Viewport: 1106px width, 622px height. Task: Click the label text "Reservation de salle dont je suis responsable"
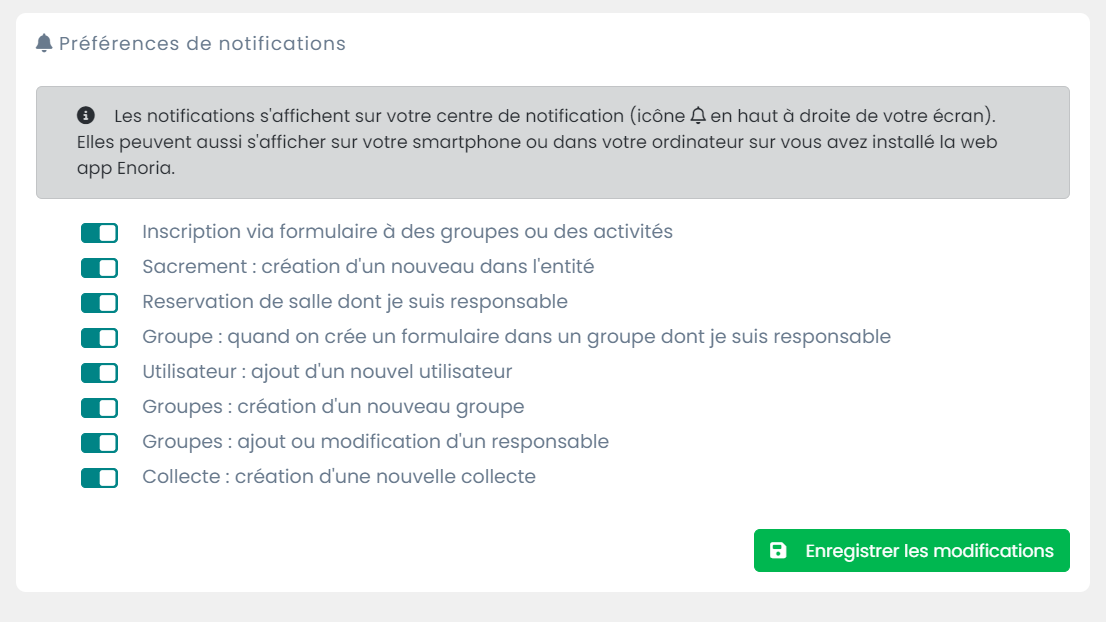pyautogui.click(x=355, y=302)
